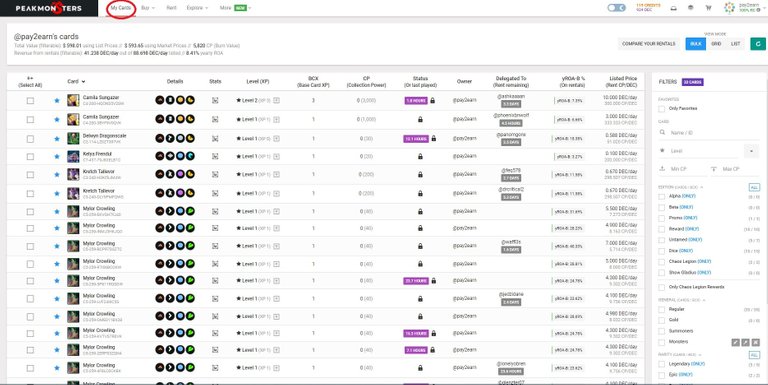This screenshot has width=768, height=385.
Task: Click plus icon beside Level 2 Camila Sungazer
Action: click(276, 100)
